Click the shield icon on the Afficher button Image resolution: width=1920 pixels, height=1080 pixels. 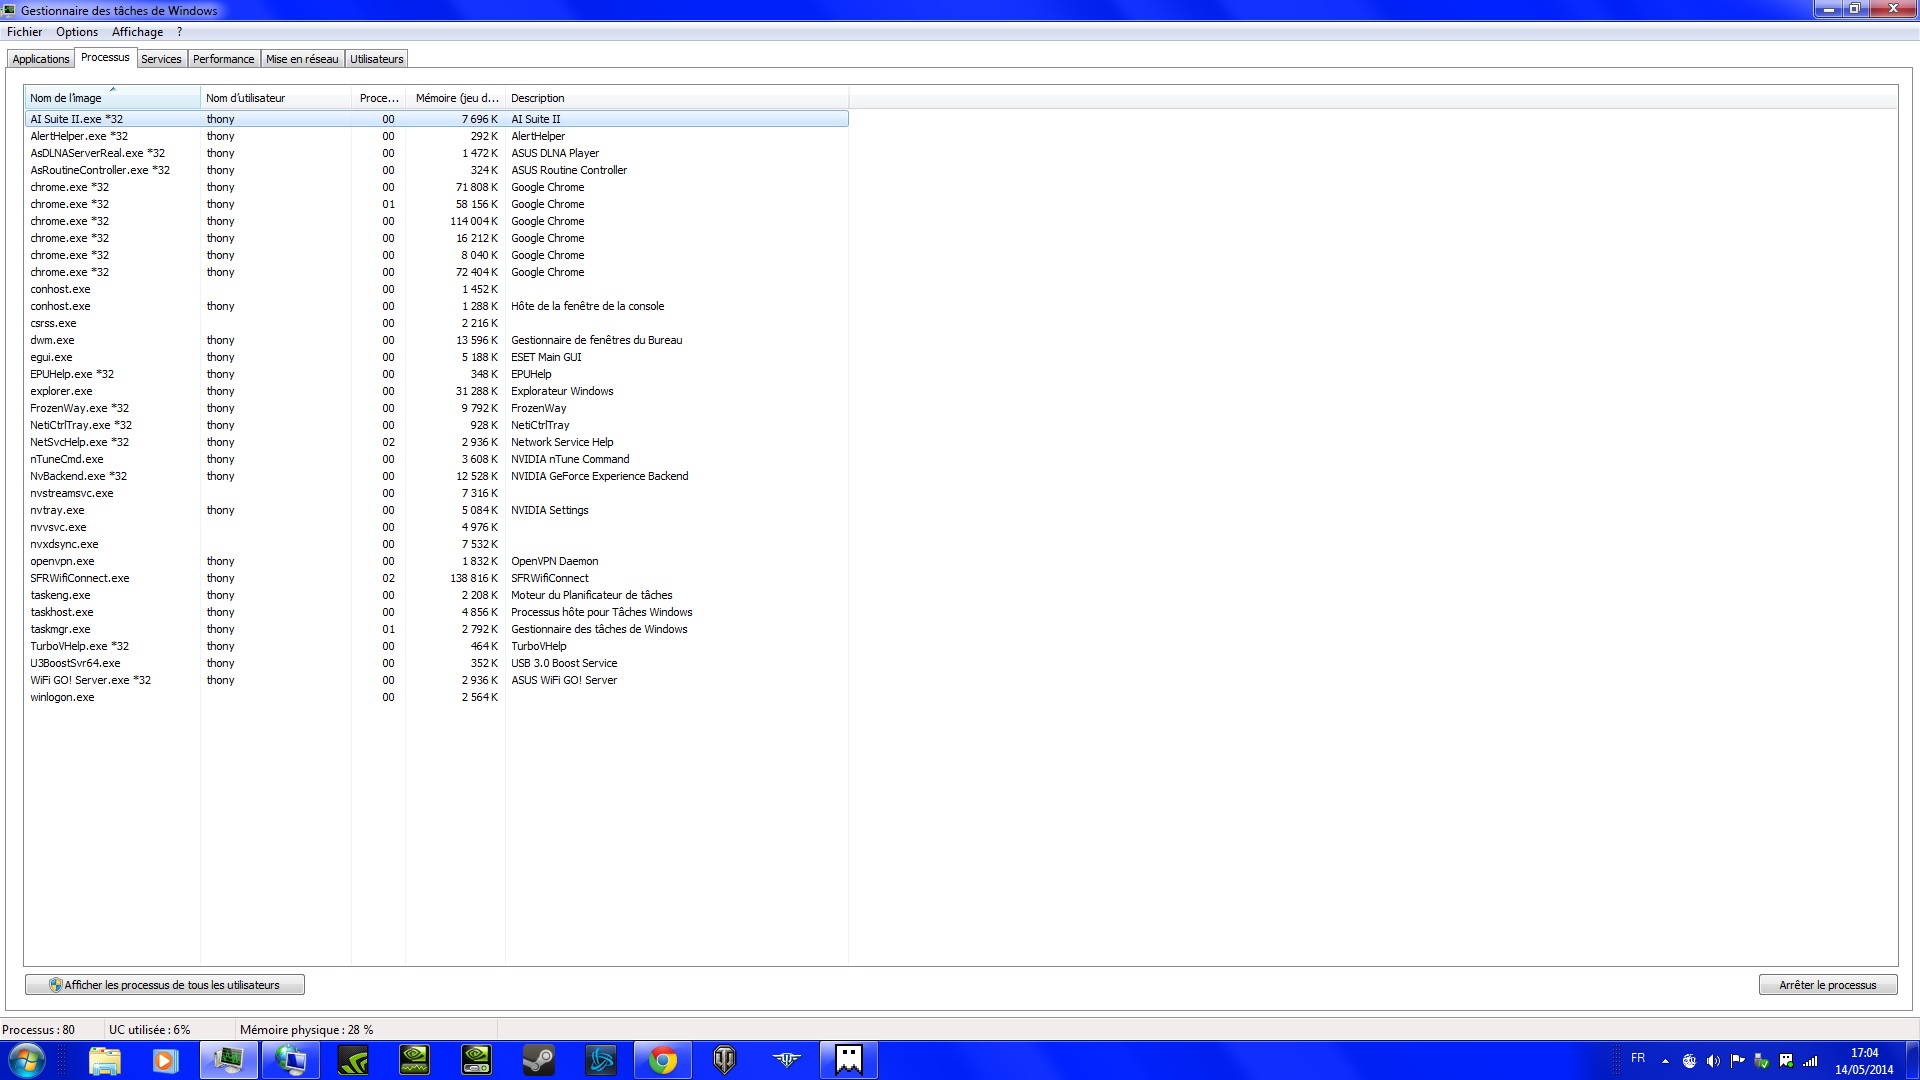[x=55, y=985]
